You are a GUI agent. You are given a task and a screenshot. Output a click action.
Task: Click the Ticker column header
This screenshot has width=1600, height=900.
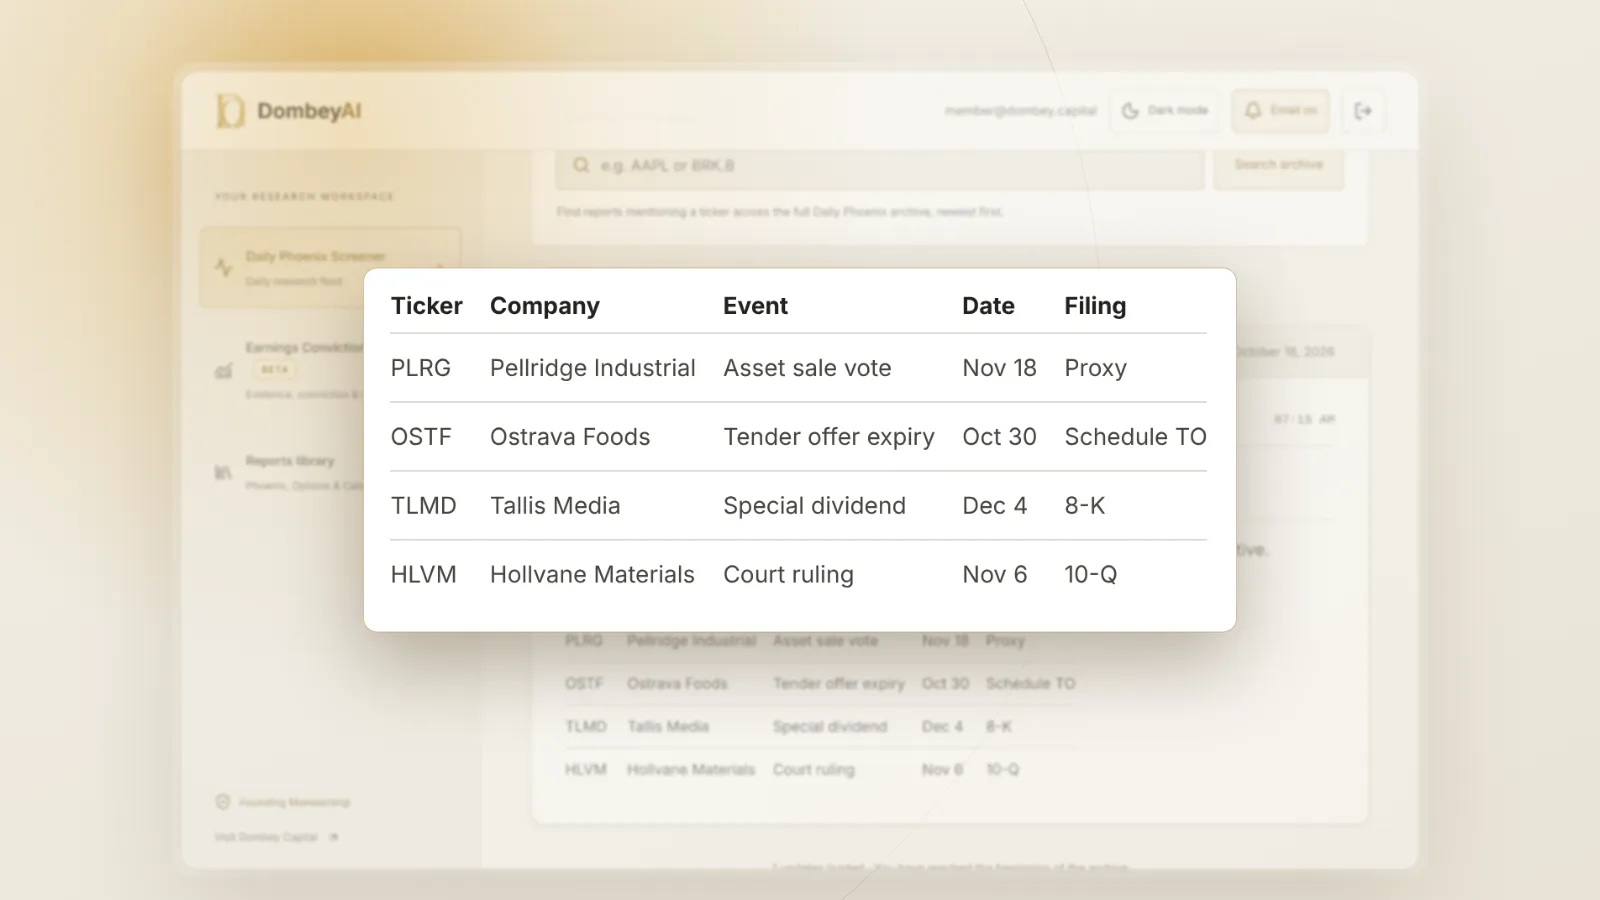[x=427, y=306]
